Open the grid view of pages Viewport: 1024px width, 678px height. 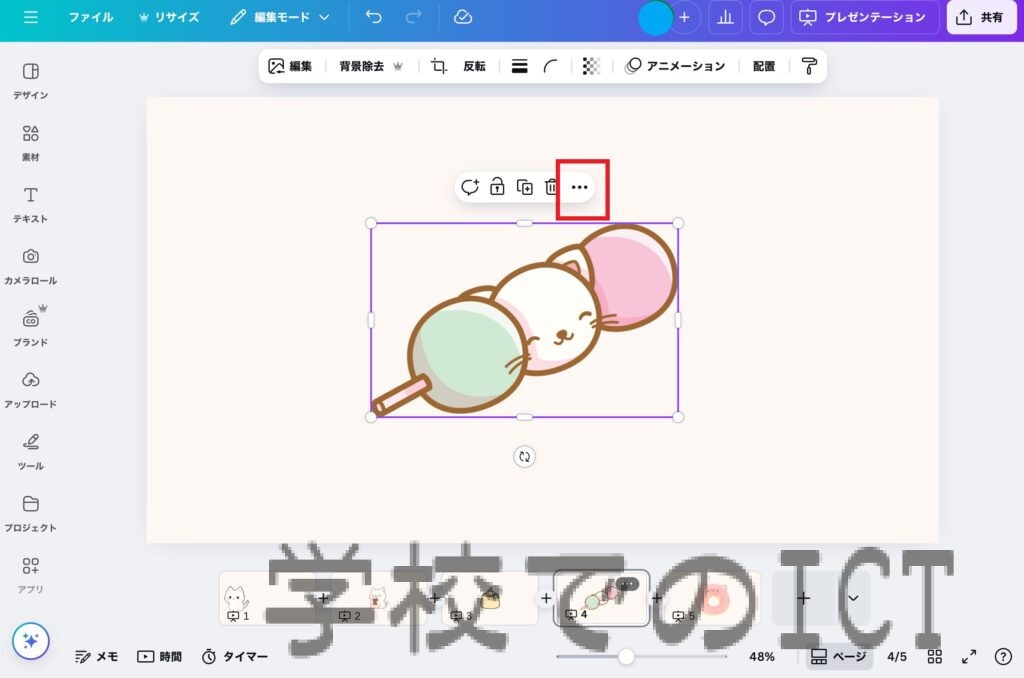click(935, 656)
